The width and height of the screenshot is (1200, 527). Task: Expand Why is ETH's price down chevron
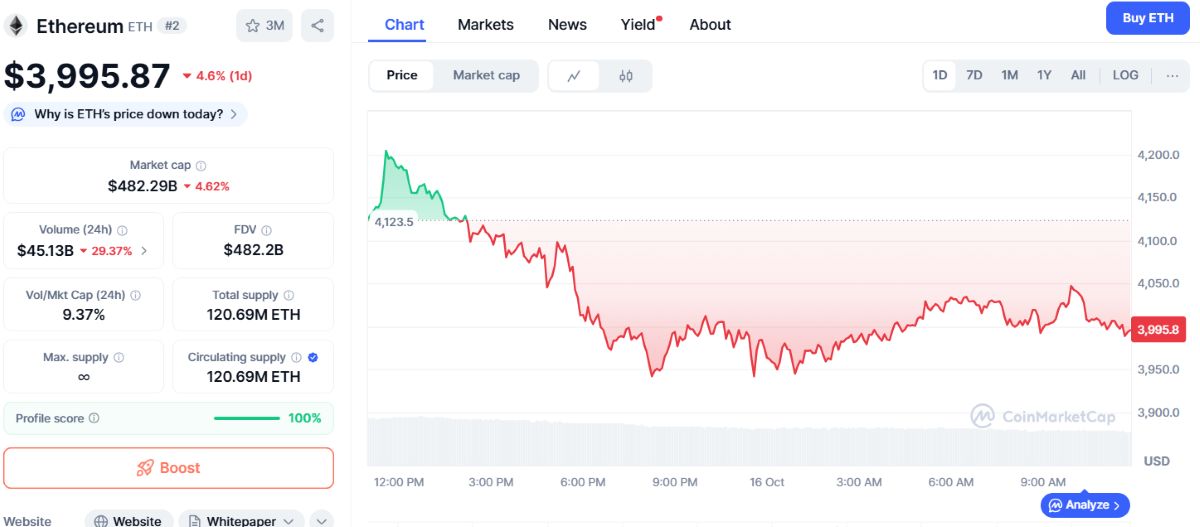click(234, 114)
